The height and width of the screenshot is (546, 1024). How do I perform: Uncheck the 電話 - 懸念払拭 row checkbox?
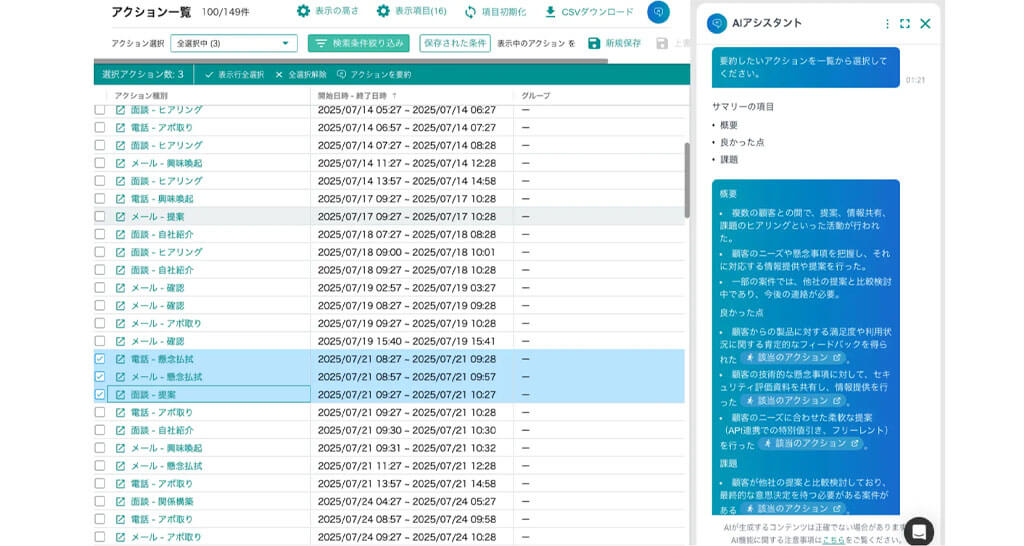coord(100,359)
